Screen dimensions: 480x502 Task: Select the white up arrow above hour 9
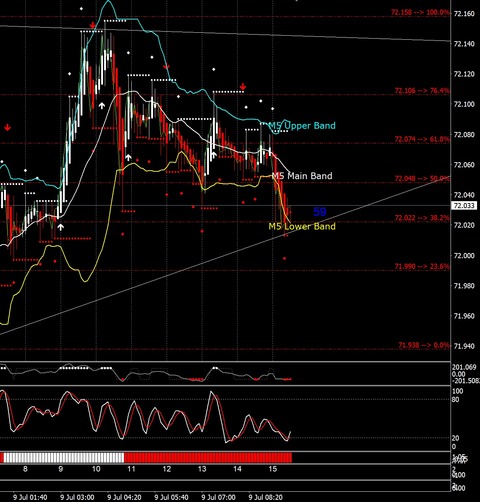(60, 227)
